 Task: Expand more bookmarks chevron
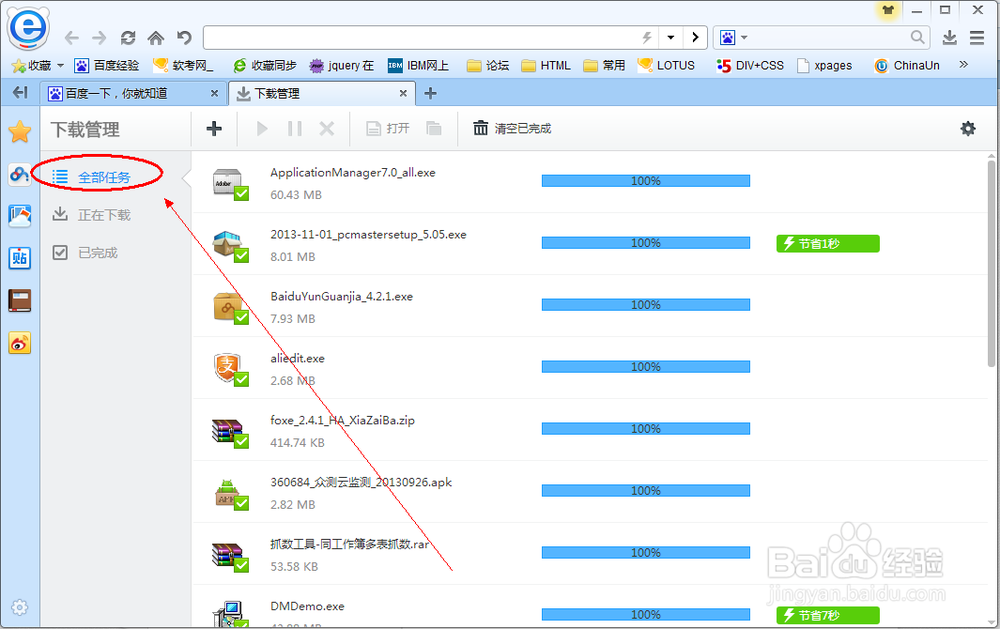coord(964,64)
